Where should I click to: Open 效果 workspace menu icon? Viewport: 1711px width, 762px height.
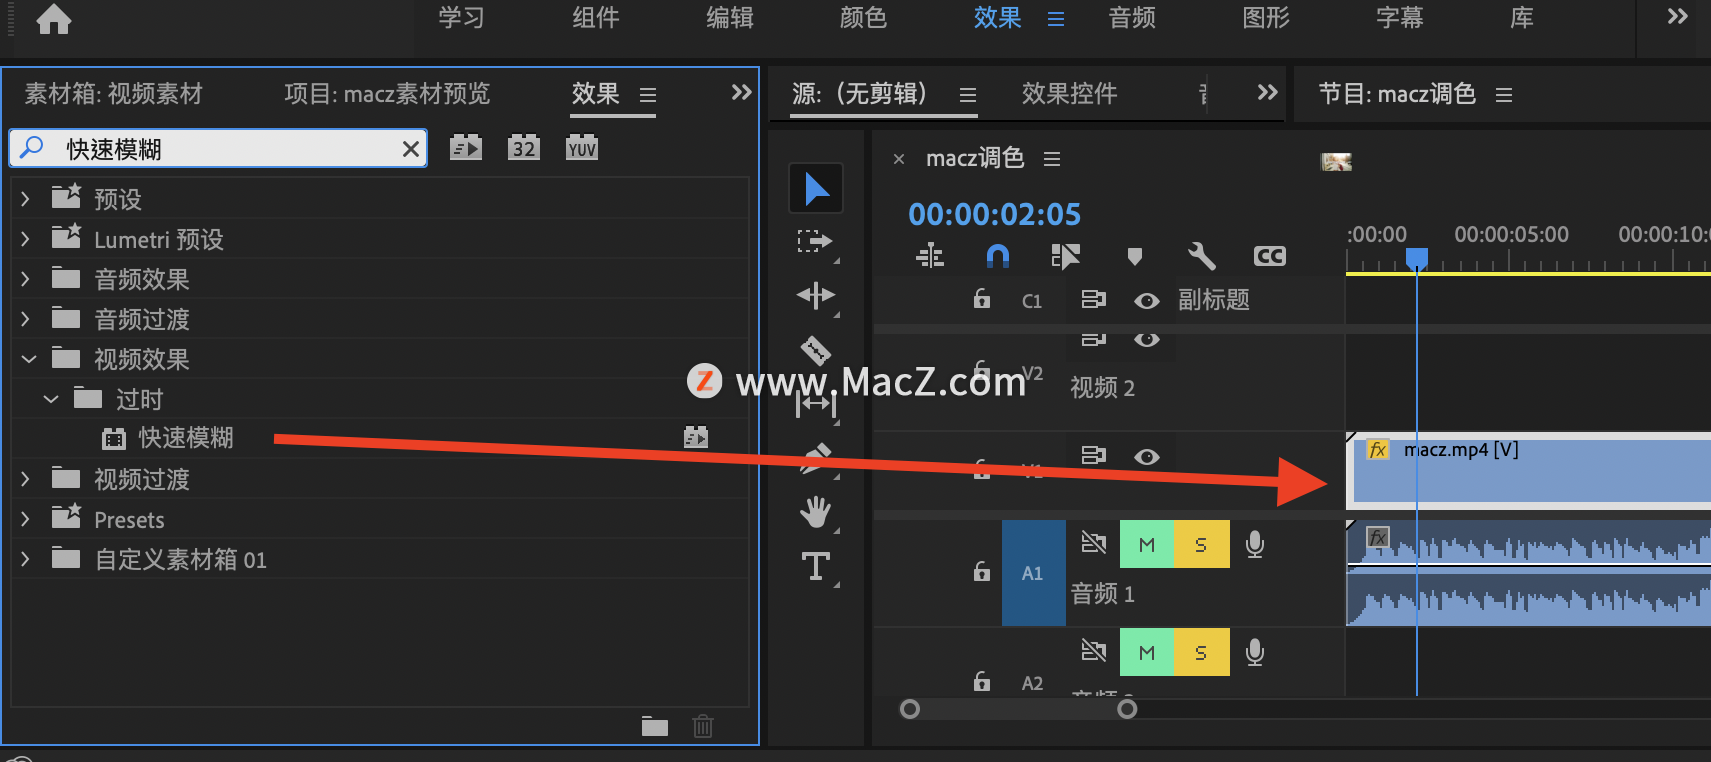click(x=1056, y=19)
